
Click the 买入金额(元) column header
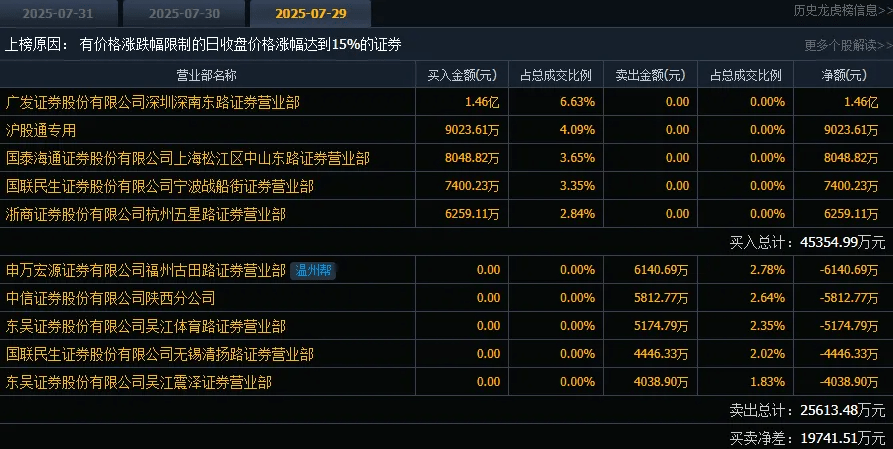point(462,75)
